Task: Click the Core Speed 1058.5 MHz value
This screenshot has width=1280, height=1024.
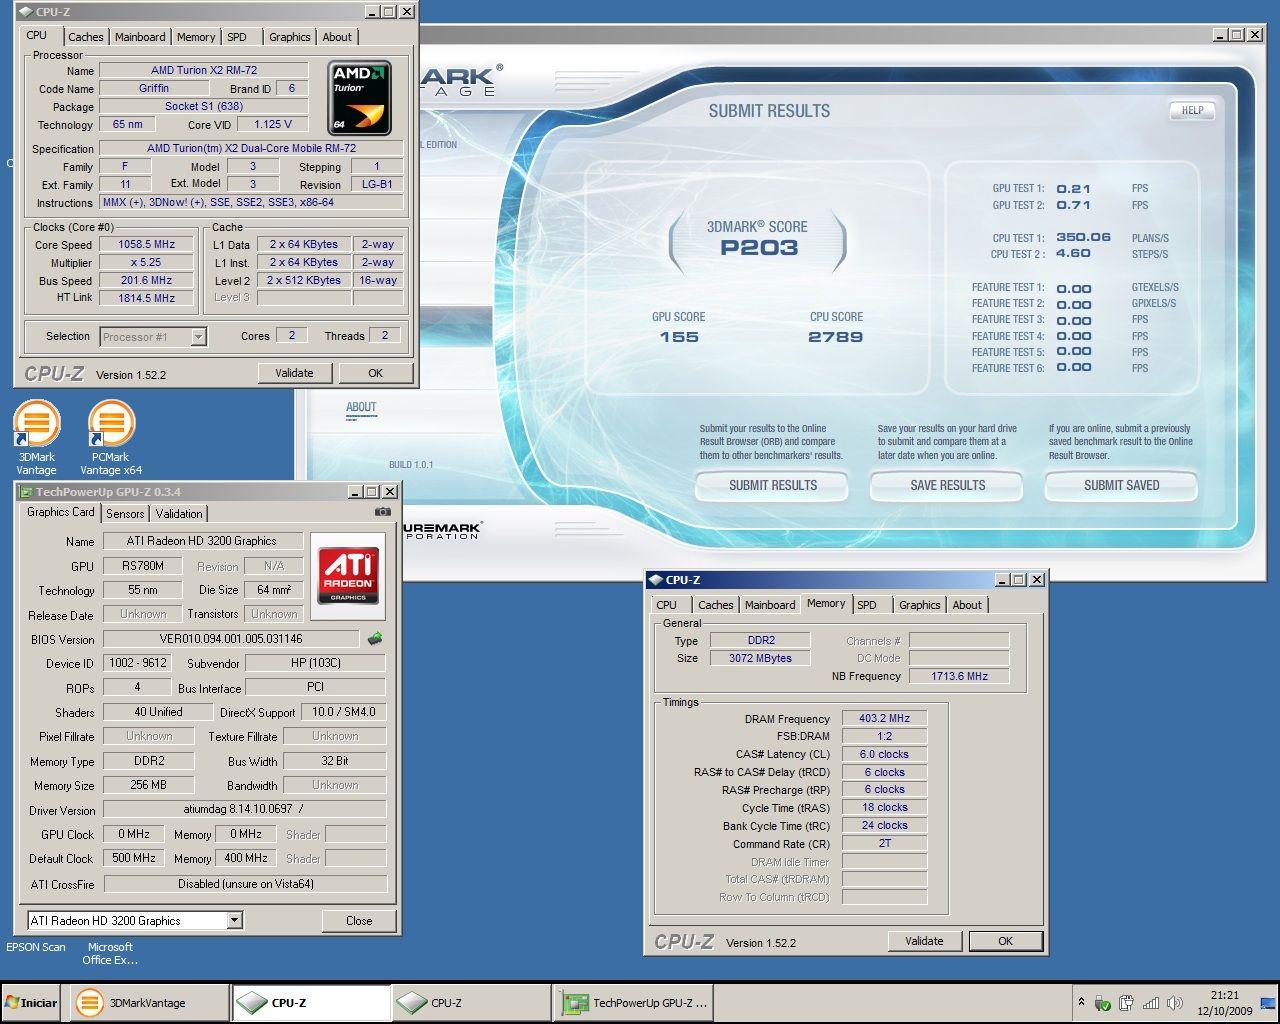Action: (147, 244)
